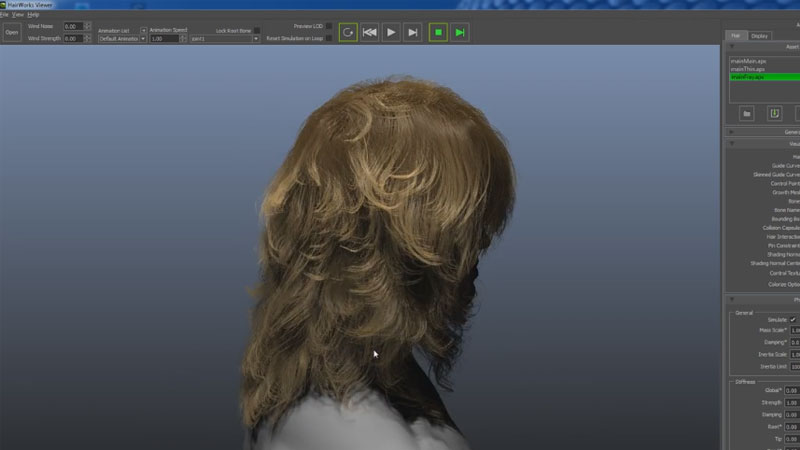Image resolution: width=800 pixels, height=450 pixels.
Task: Open the joint1 bone dropdown
Action: point(225,39)
